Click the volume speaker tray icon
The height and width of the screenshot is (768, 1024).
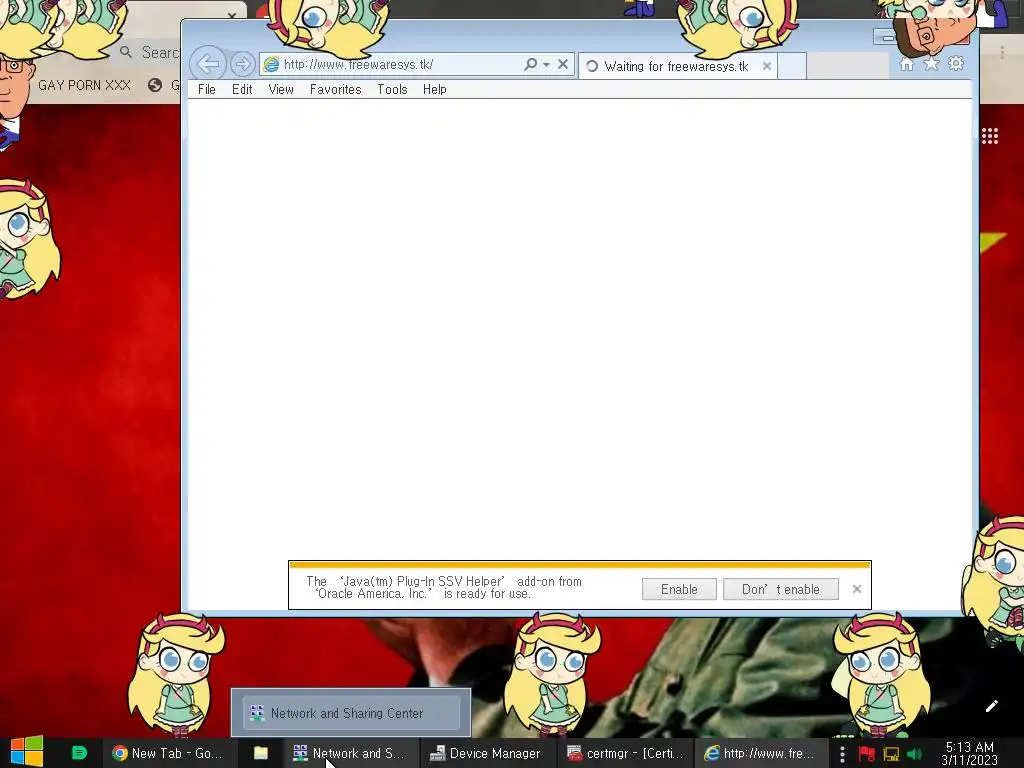coord(914,754)
